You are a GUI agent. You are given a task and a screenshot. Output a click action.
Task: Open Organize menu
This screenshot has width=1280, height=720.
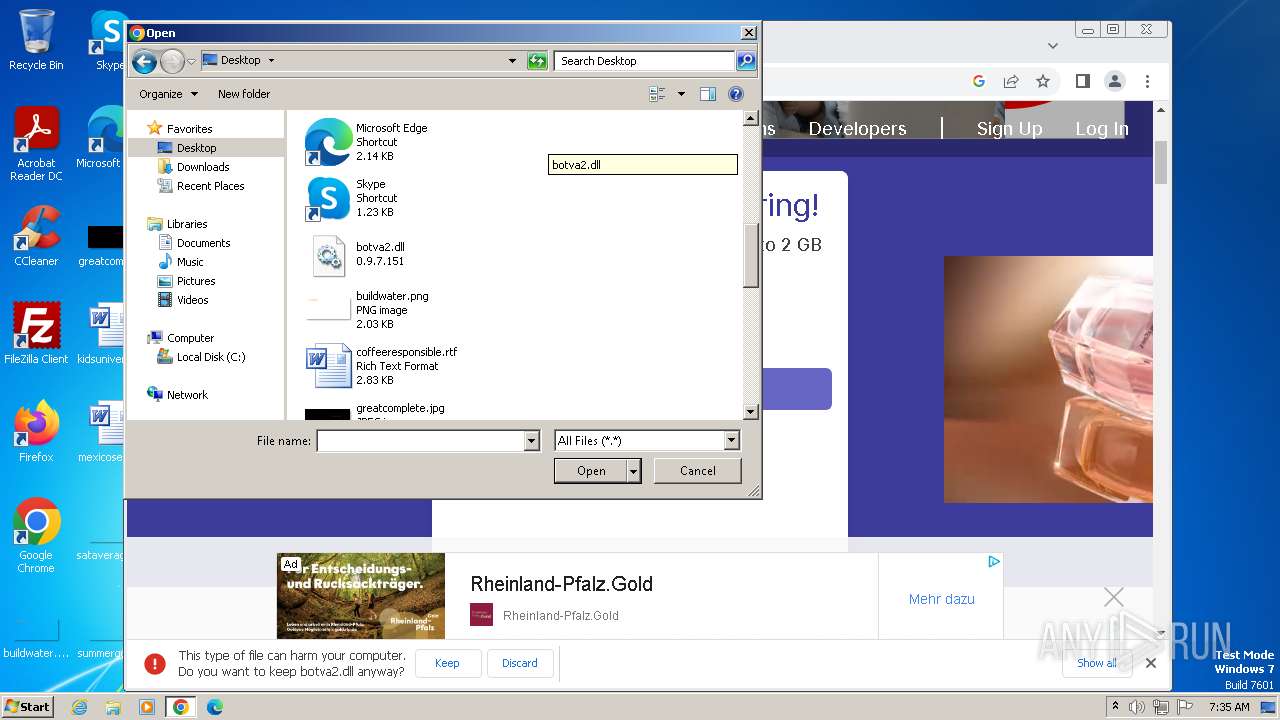[168, 94]
